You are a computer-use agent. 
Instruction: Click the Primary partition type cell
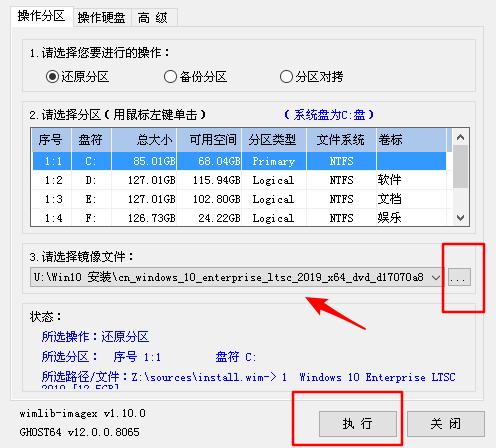(x=274, y=161)
